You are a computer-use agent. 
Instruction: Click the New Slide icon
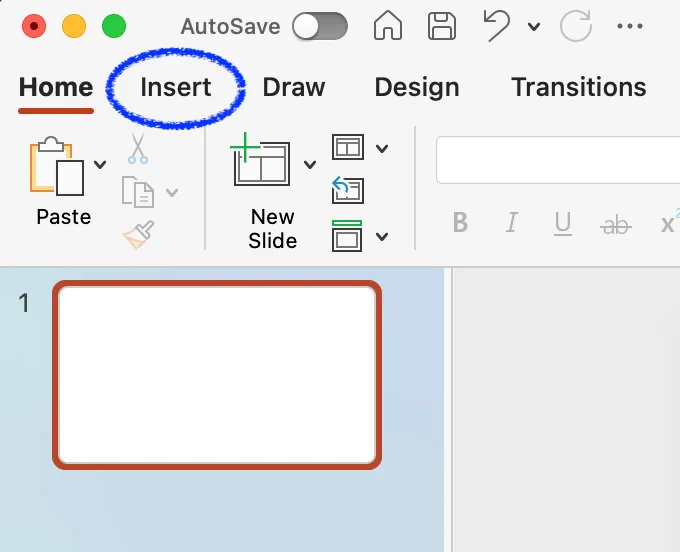260,159
